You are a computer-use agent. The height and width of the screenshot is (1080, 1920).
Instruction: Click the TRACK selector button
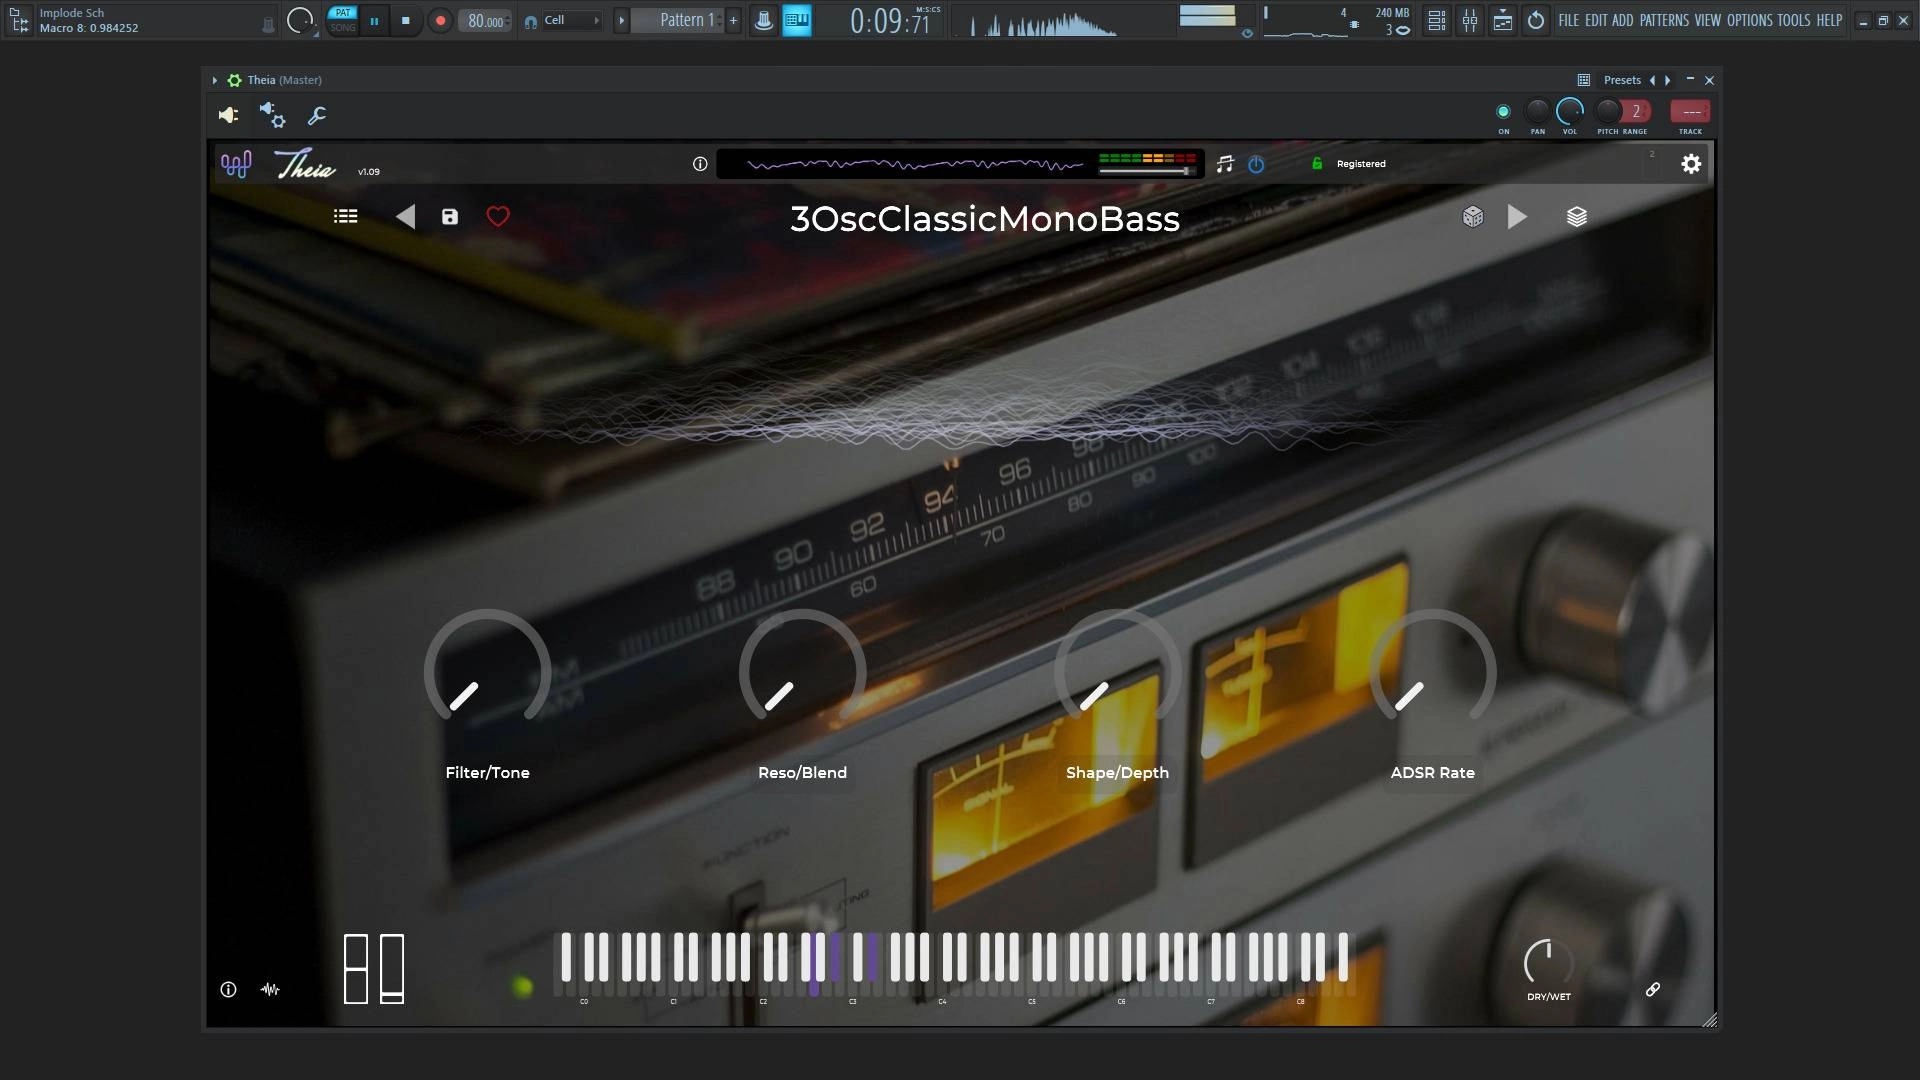point(1690,111)
